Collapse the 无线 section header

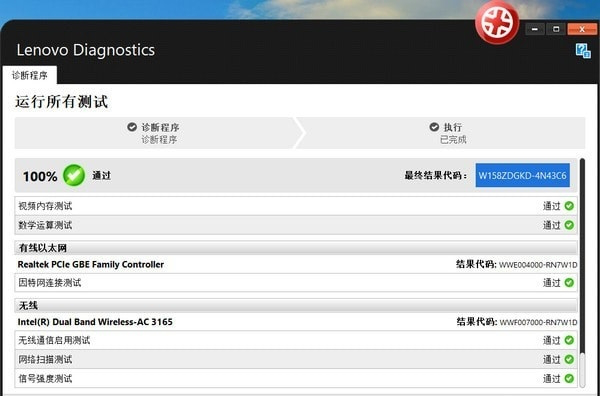pyautogui.click(x=296, y=305)
